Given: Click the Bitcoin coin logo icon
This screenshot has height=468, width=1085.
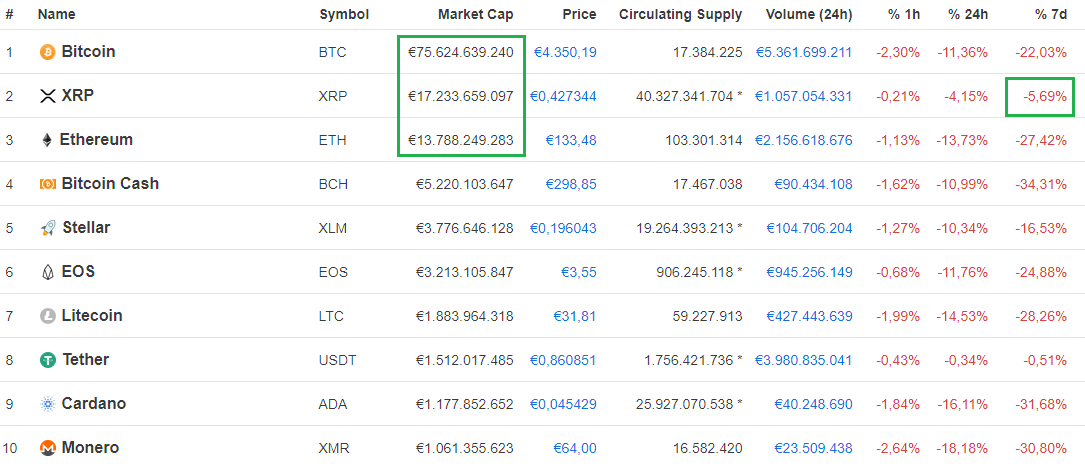Looking at the screenshot, I should (x=48, y=52).
